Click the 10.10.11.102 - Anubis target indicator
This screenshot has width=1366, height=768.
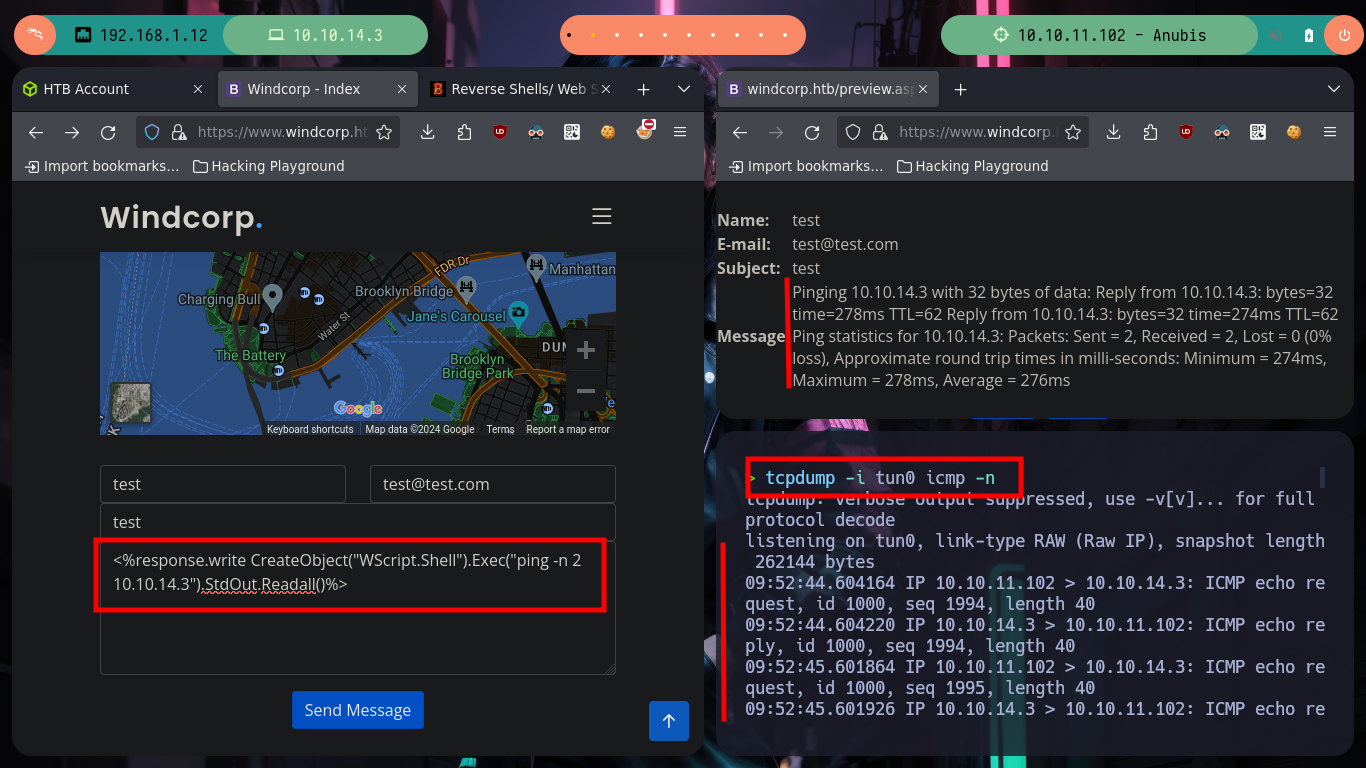(1099, 35)
